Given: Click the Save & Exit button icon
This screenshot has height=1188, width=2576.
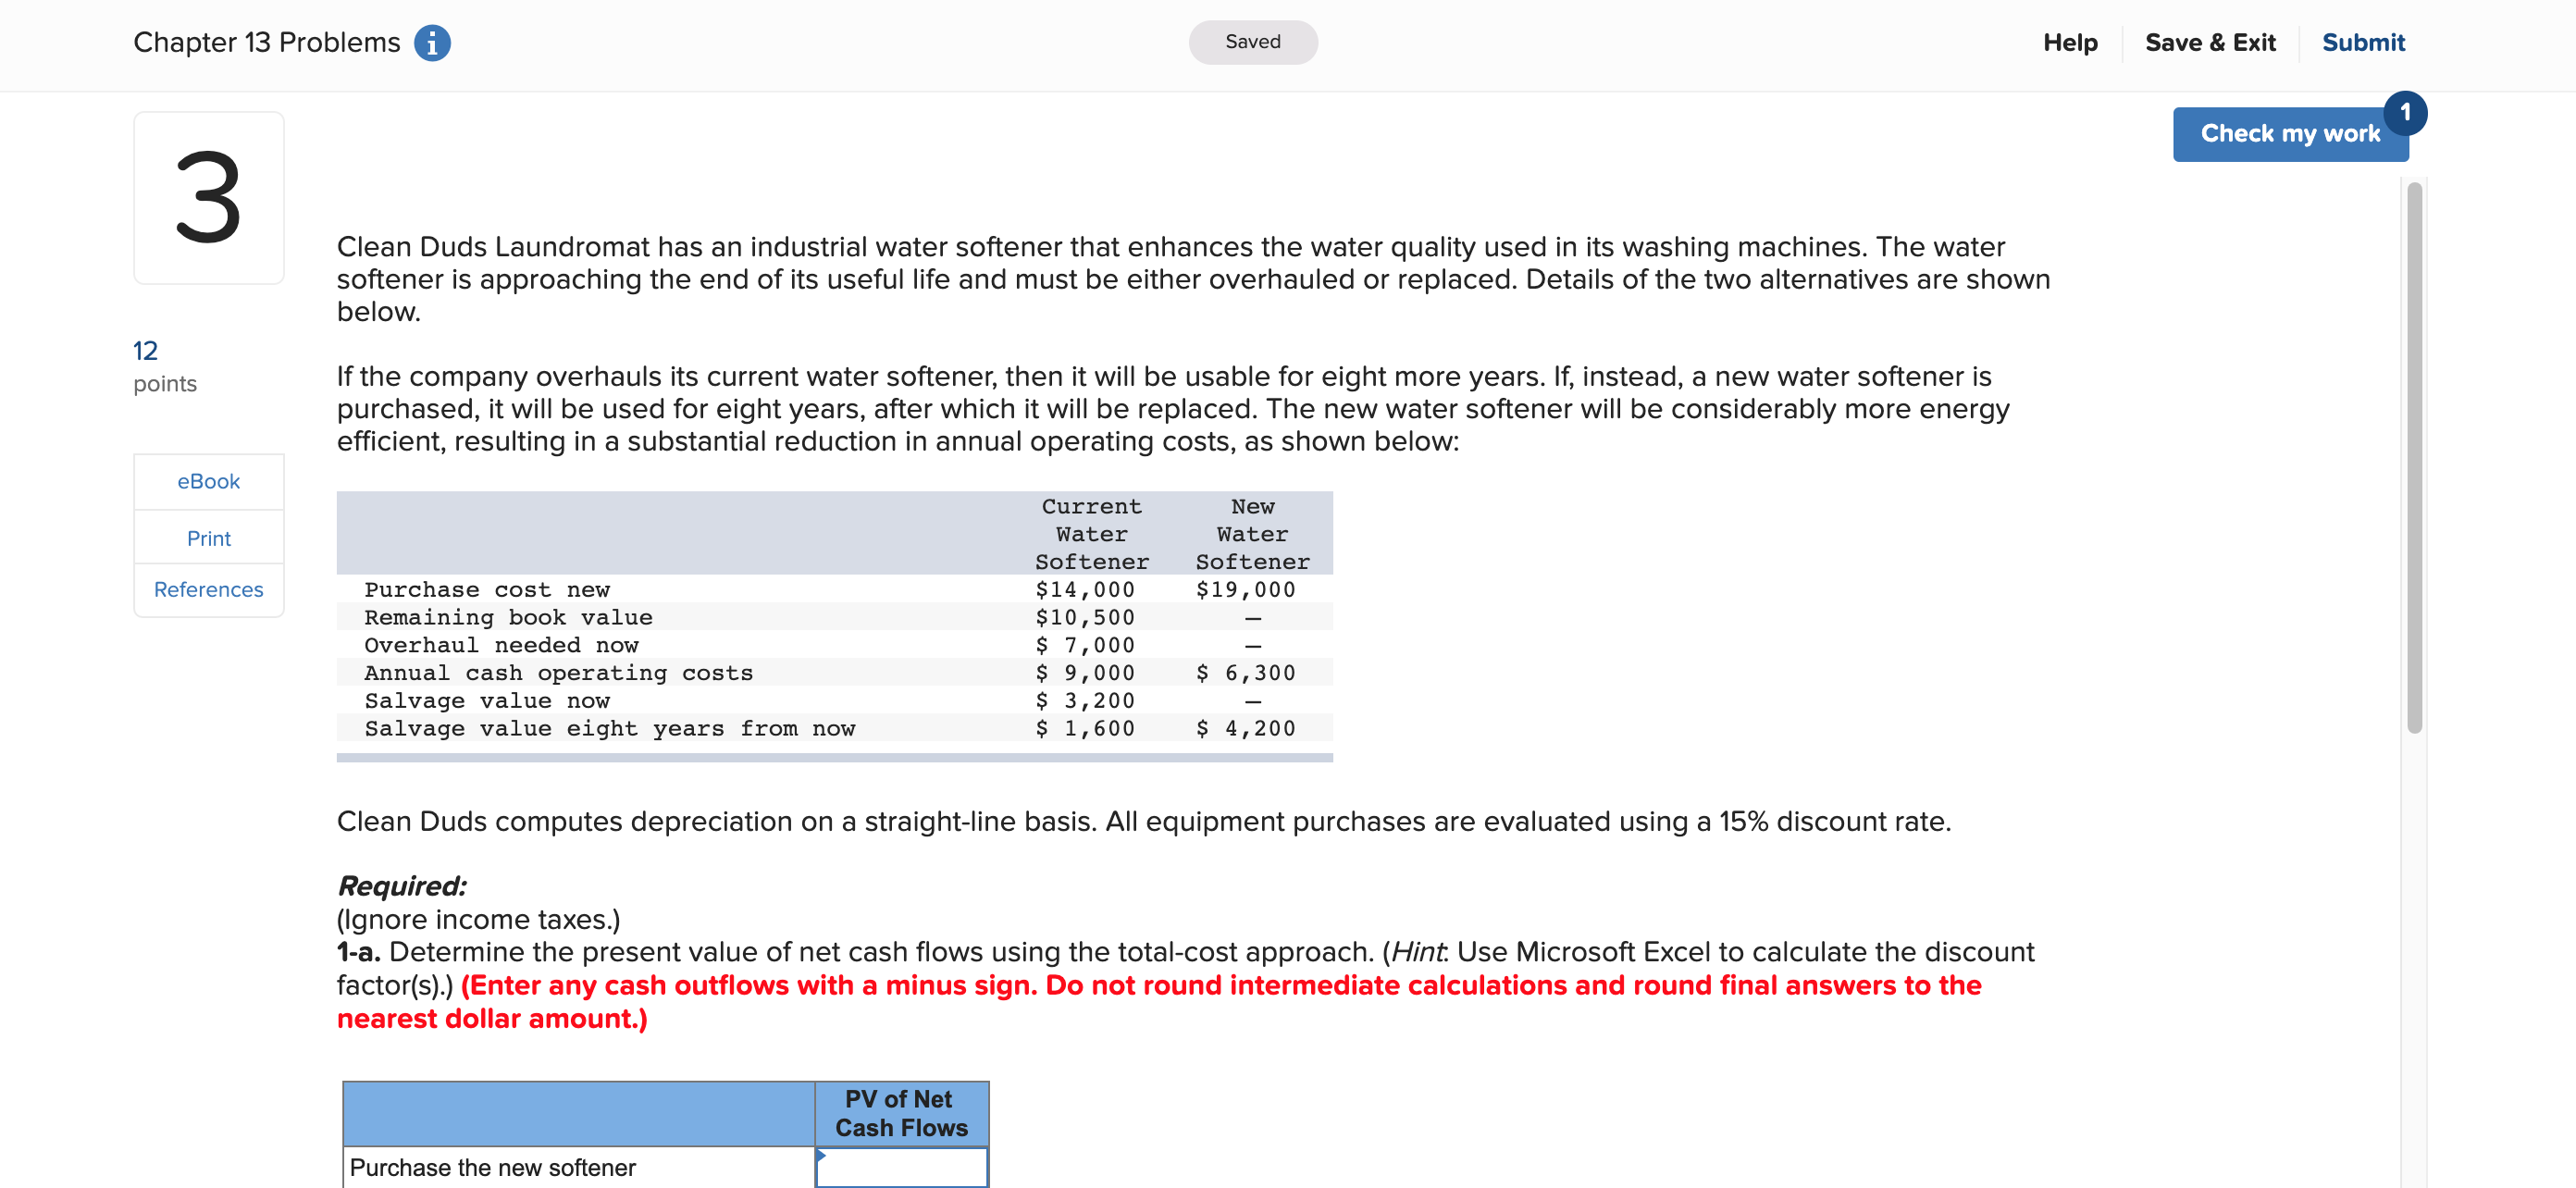Looking at the screenshot, I should [2208, 41].
